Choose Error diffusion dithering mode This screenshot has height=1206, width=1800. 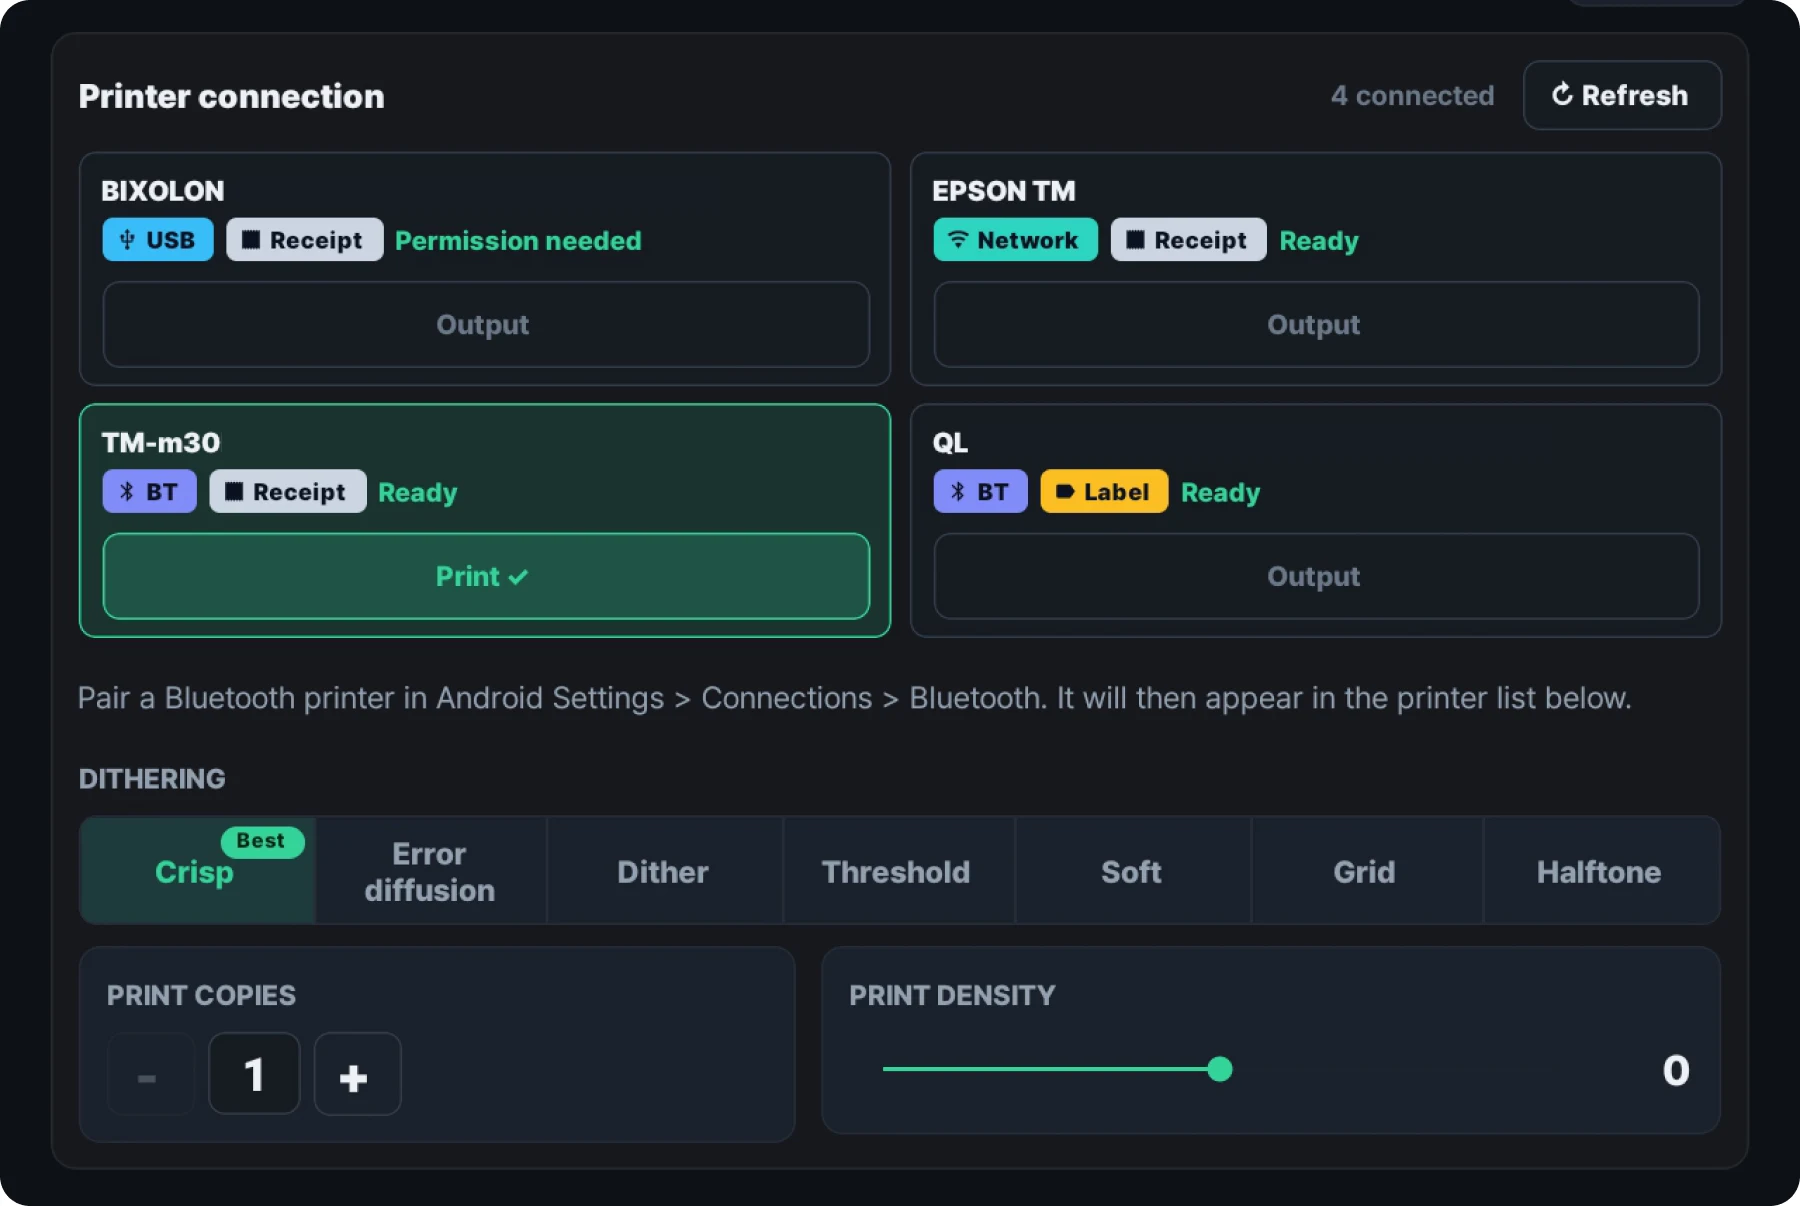point(430,871)
